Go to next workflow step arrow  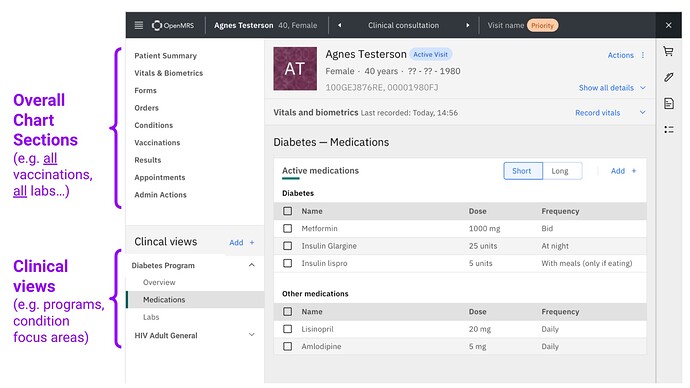tap(467, 26)
